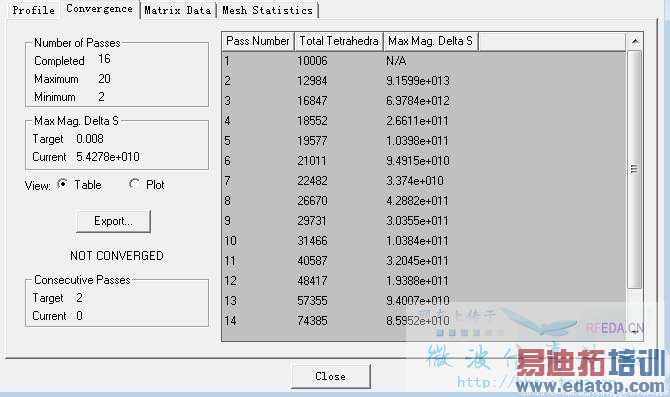Click the Close button

tap(331, 376)
